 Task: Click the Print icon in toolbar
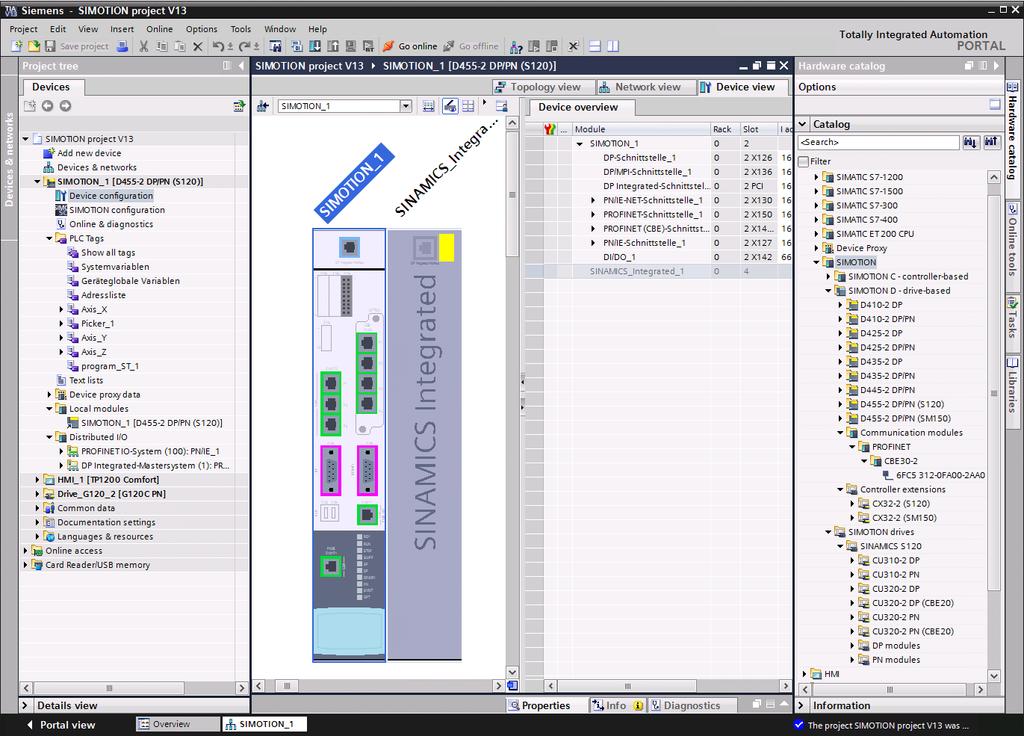click(x=122, y=46)
